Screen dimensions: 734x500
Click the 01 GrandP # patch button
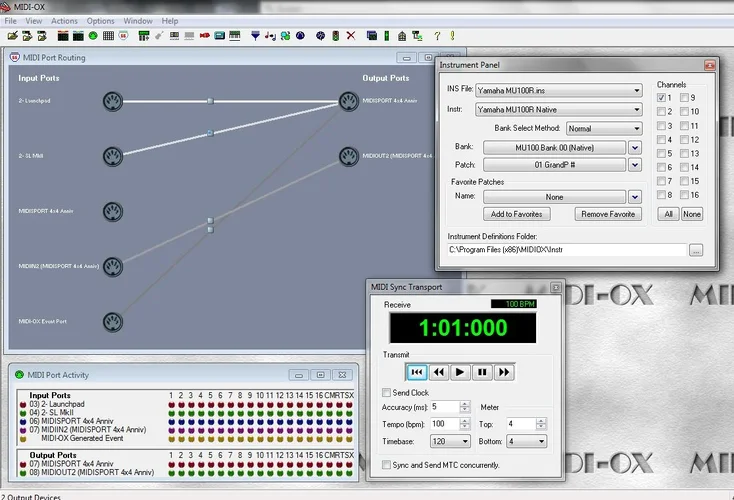point(555,165)
